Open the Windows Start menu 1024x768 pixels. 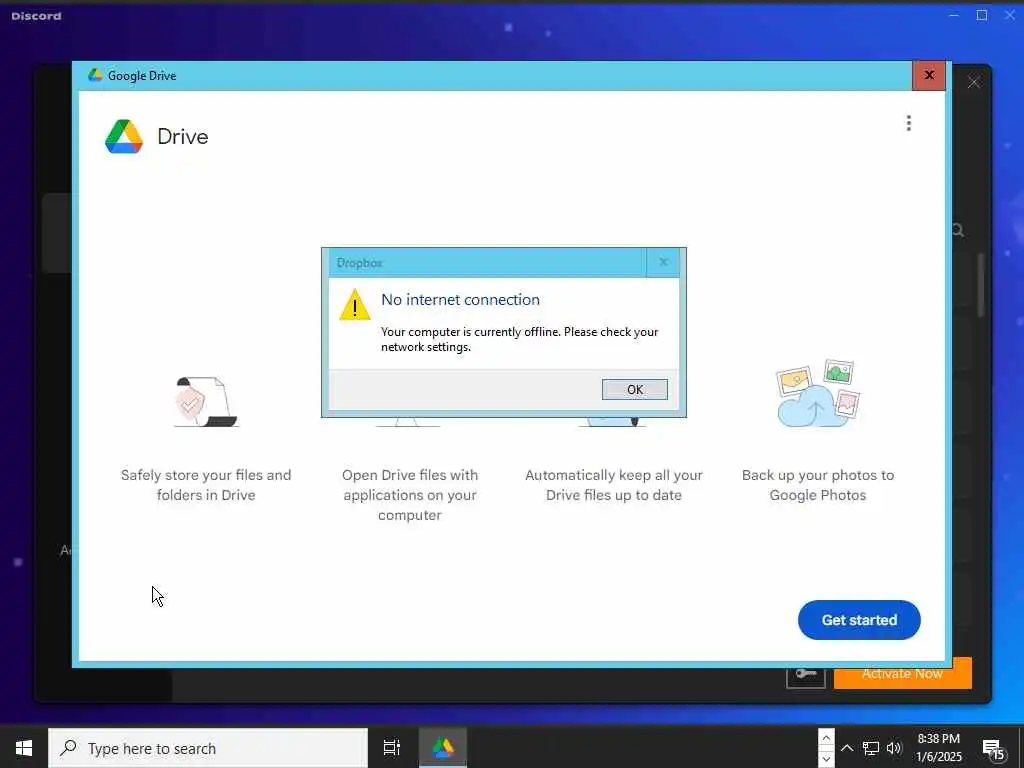point(24,748)
